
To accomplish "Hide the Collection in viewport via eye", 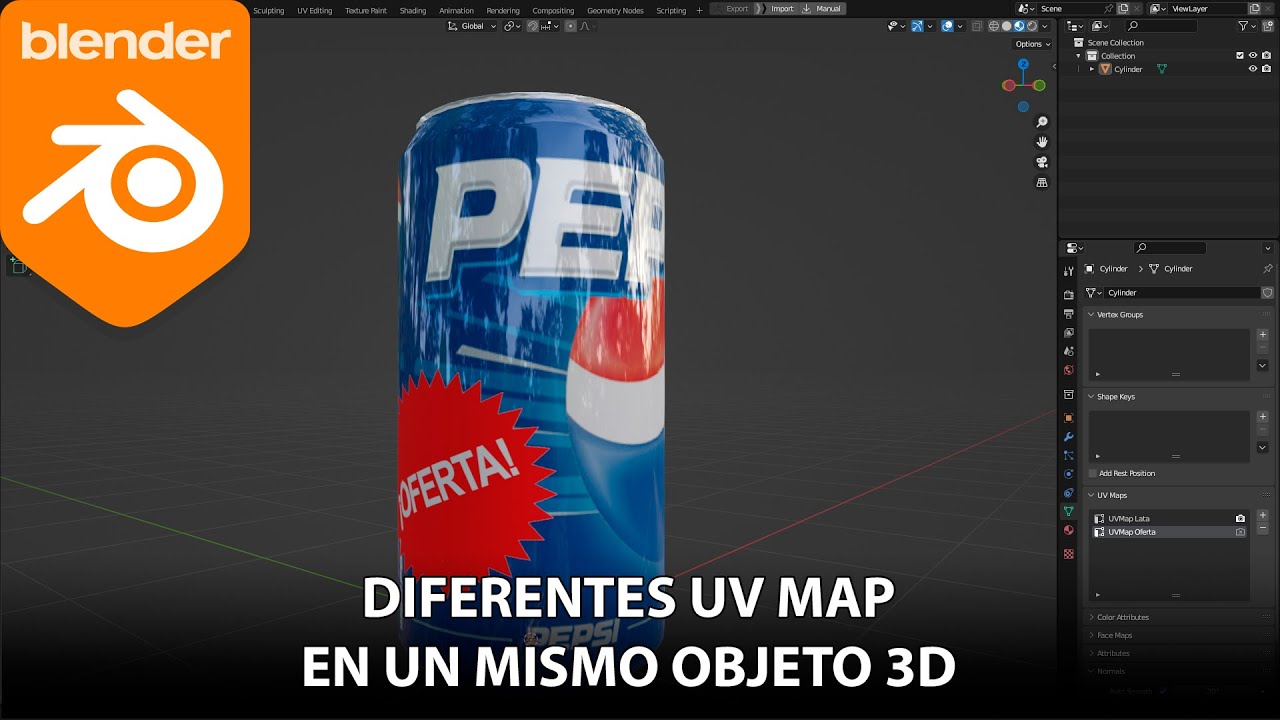I will [1253, 56].
